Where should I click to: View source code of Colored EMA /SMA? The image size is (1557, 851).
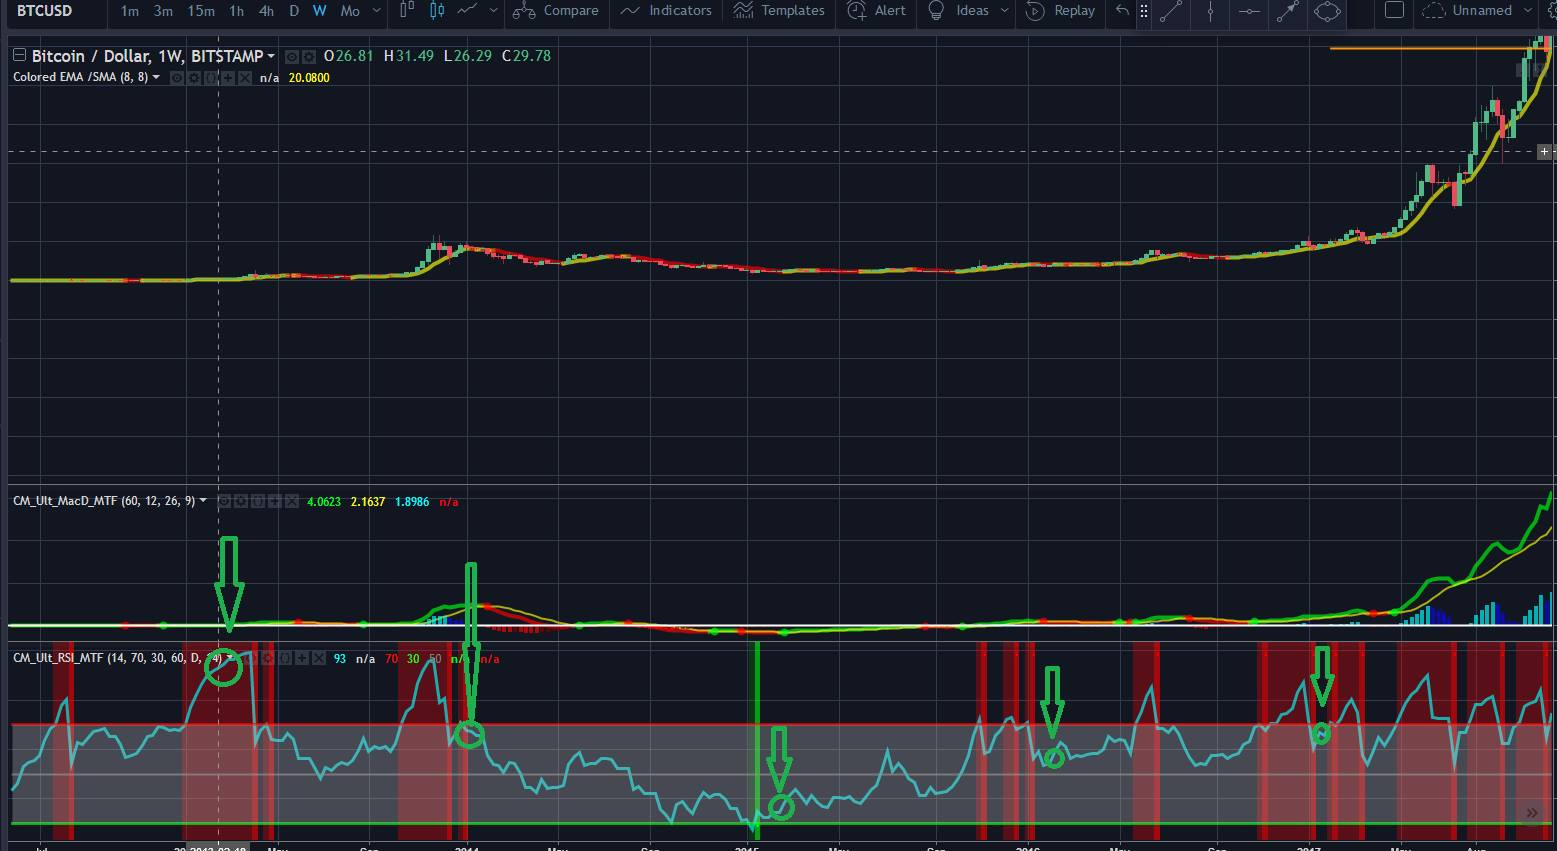211,77
